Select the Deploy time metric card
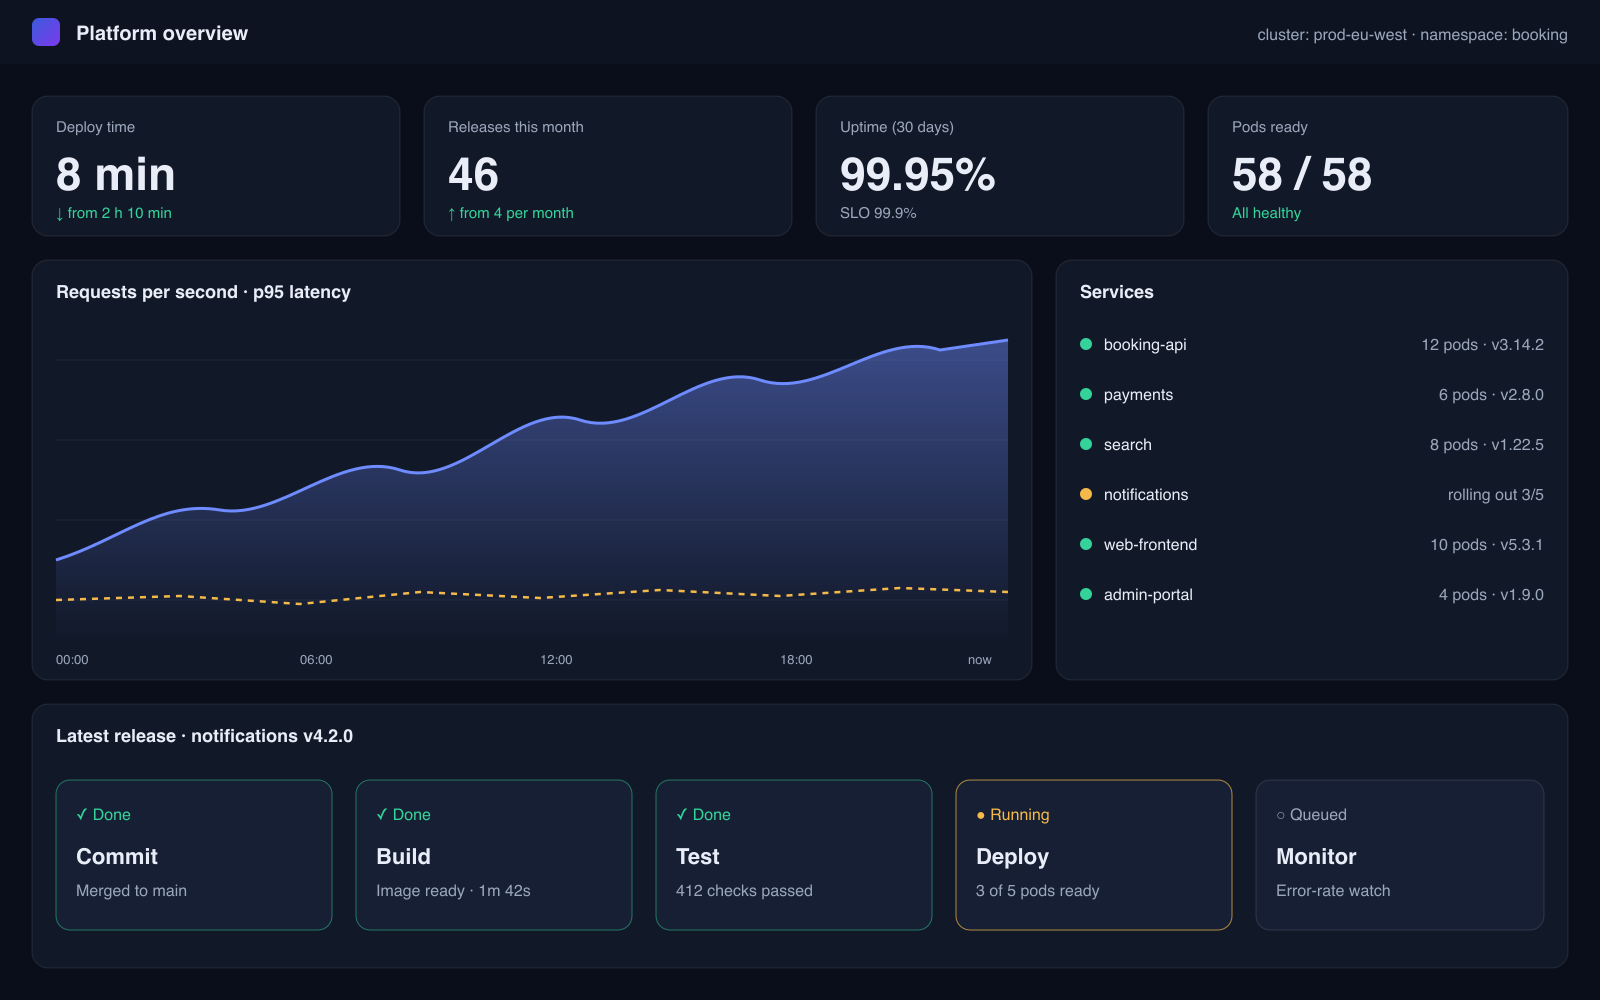Viewport: 1600px width, 1000px height. pos(216,166)
